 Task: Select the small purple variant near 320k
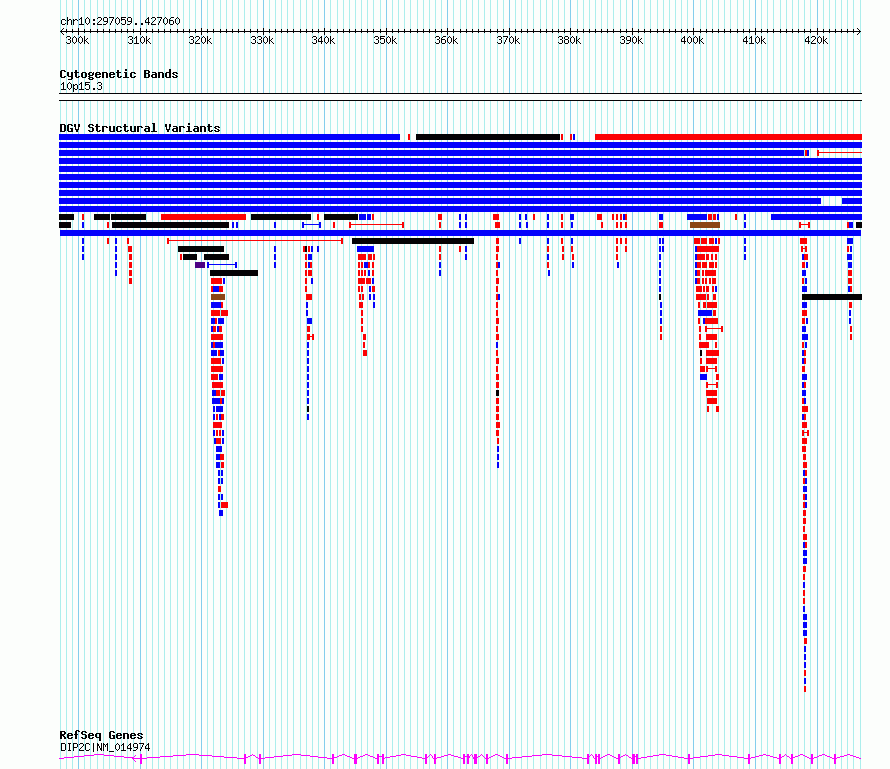pyautogui.click(x=200, y=265)
